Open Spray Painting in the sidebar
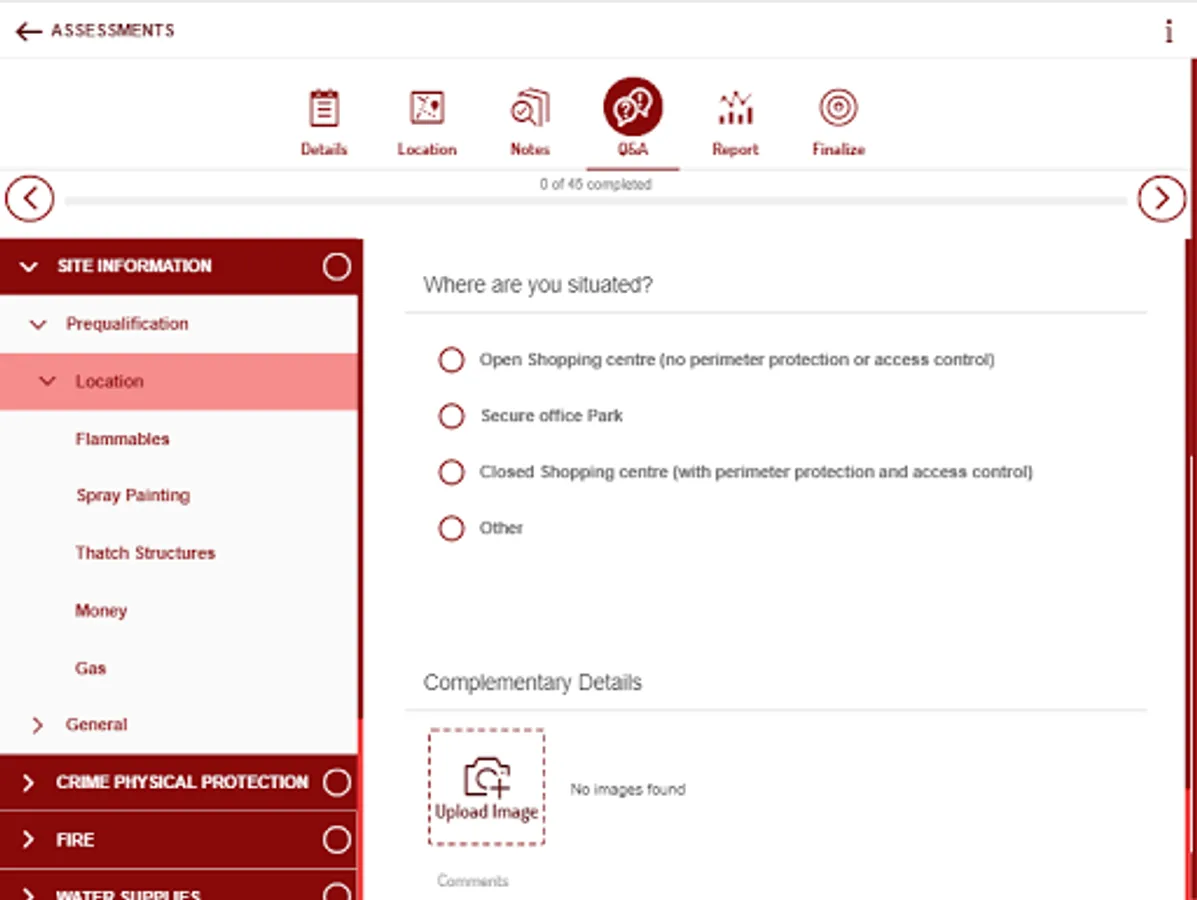This screenshot has width=1197, height=900. 133,495
